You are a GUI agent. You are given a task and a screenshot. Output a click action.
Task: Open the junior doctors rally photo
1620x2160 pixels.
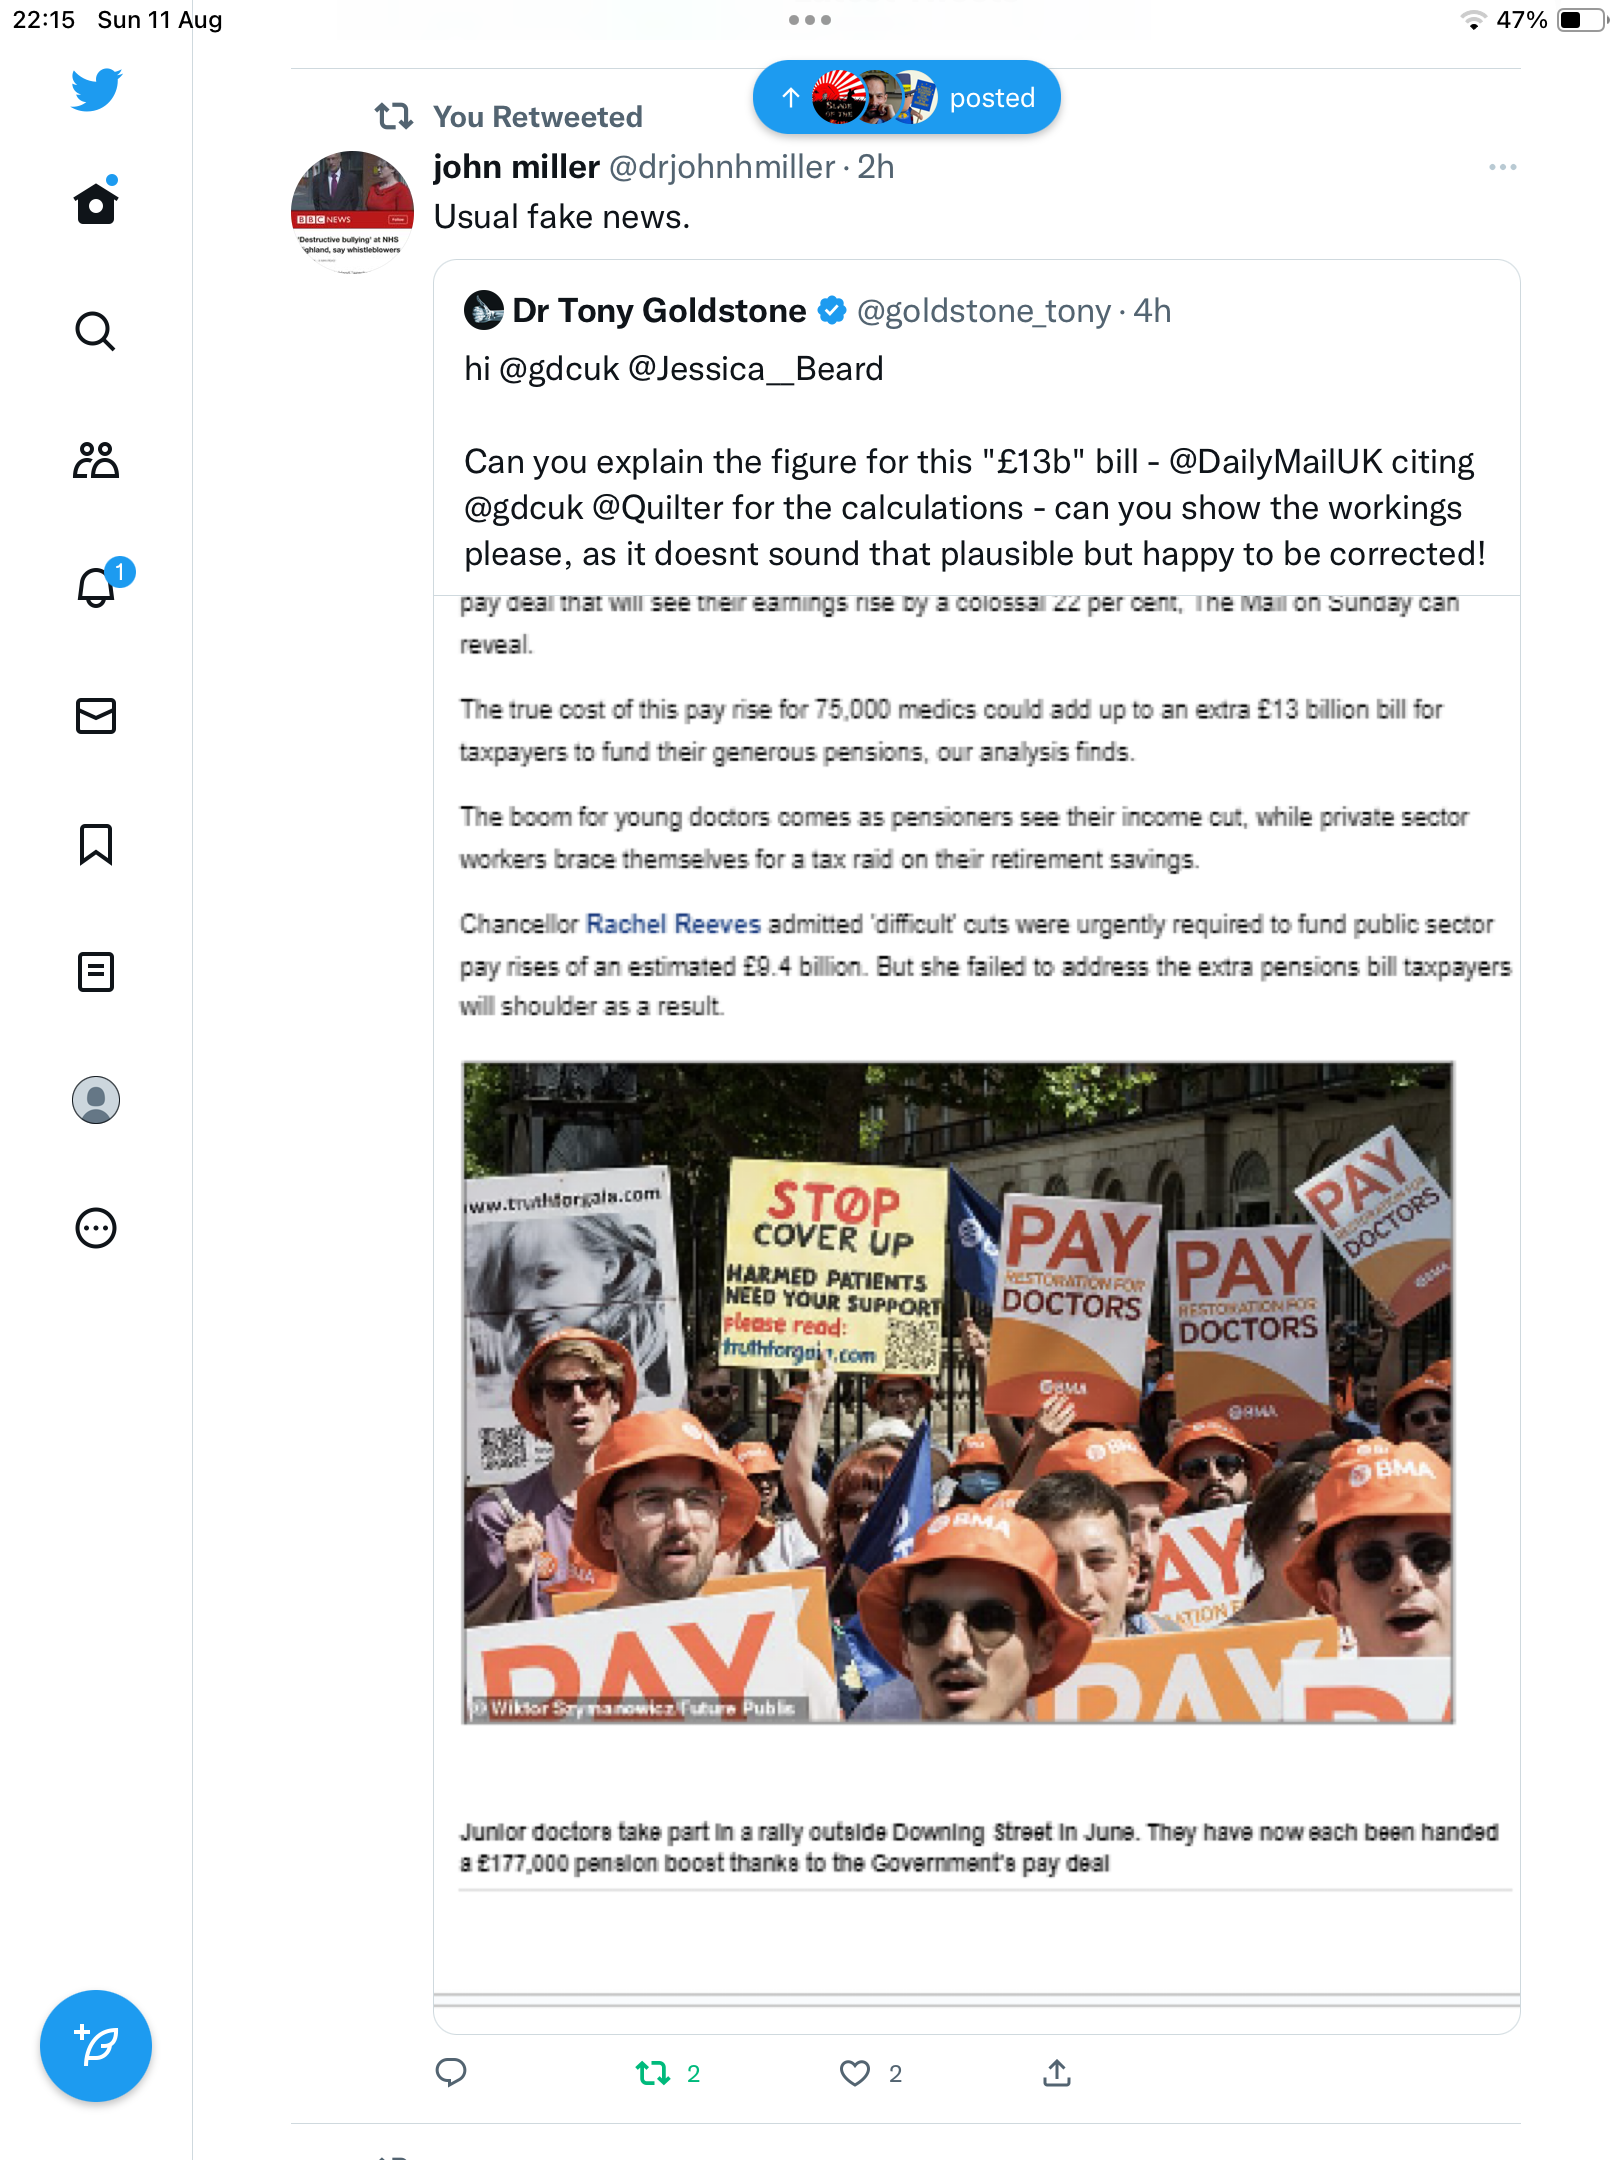pyautogui.click(x=957, y=1392)
